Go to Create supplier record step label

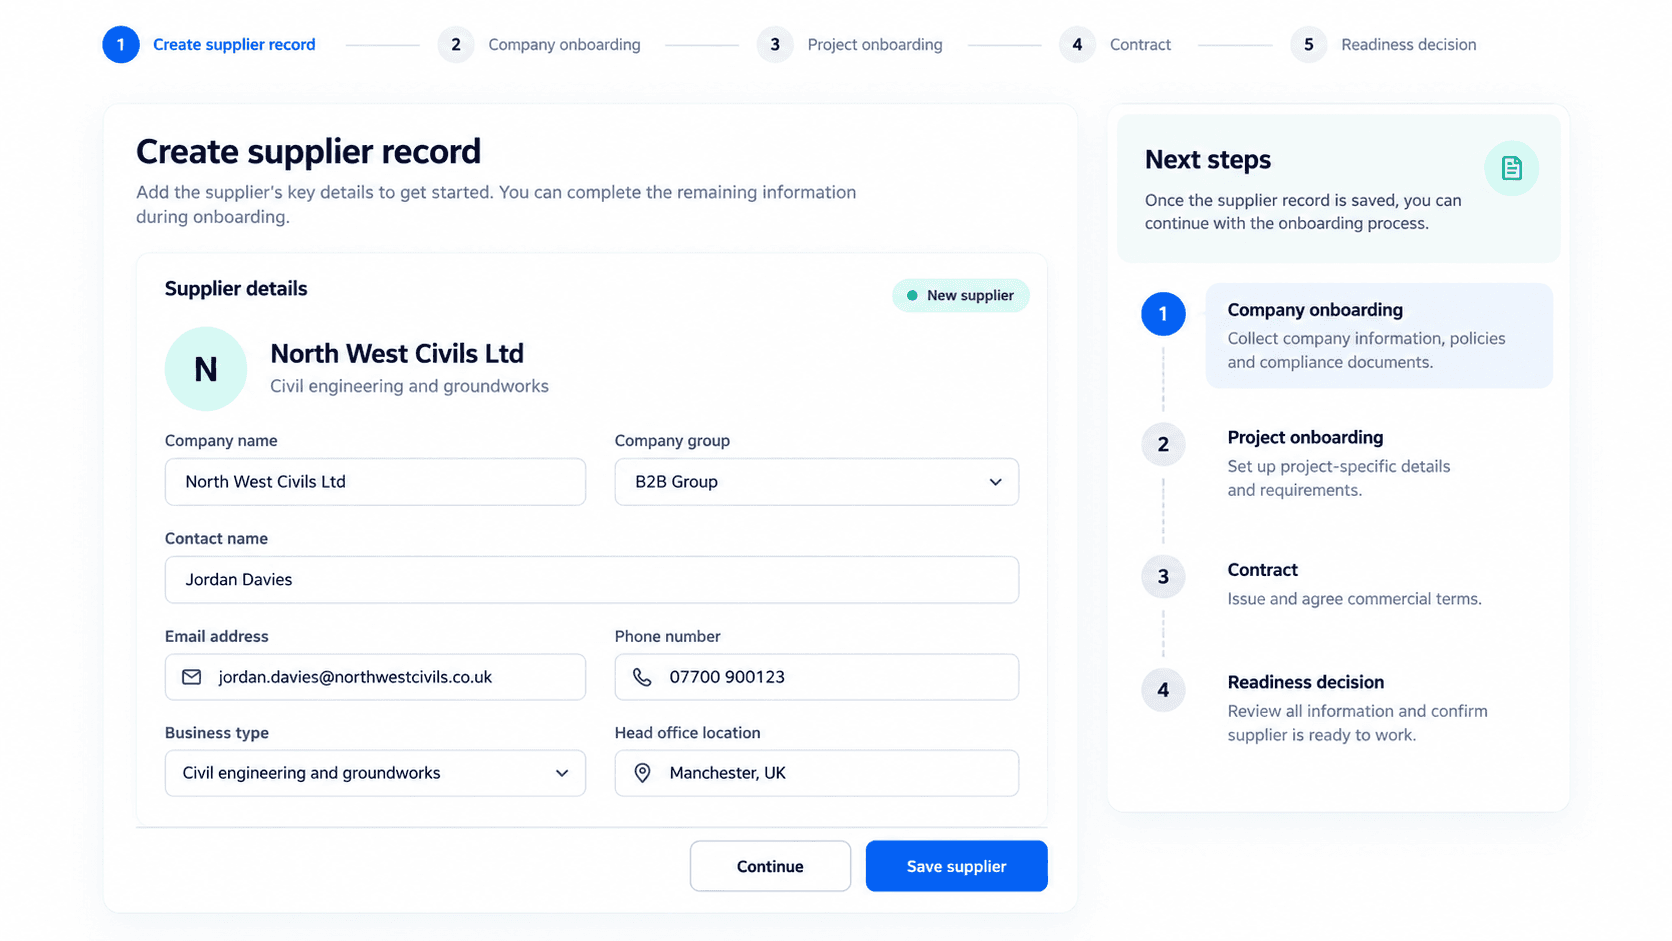[x=234, y=45]
